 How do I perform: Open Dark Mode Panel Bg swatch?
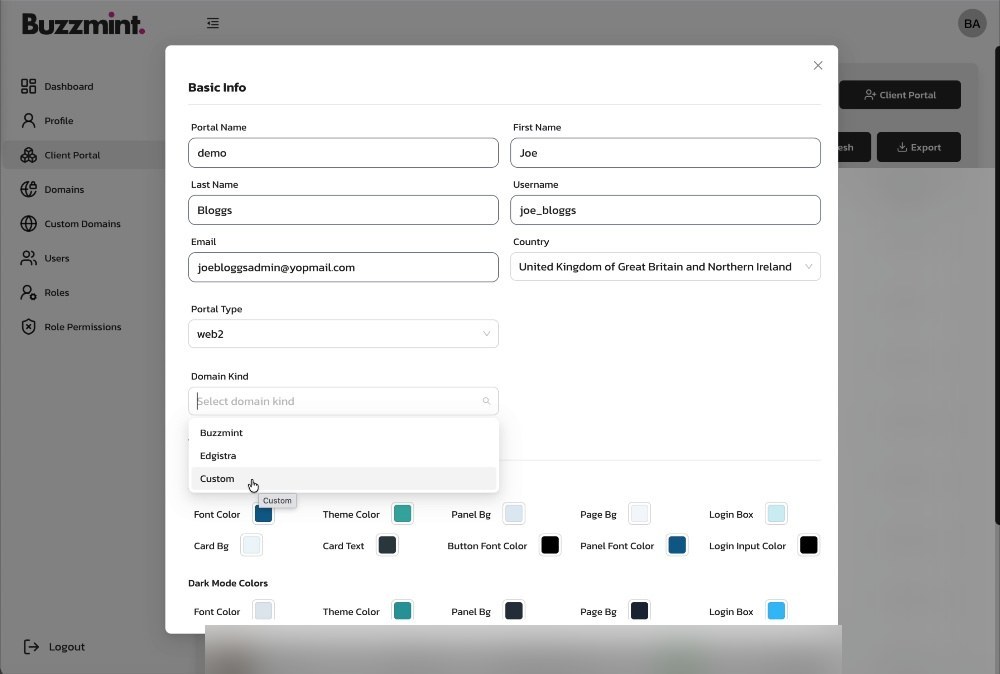[513, 611]
